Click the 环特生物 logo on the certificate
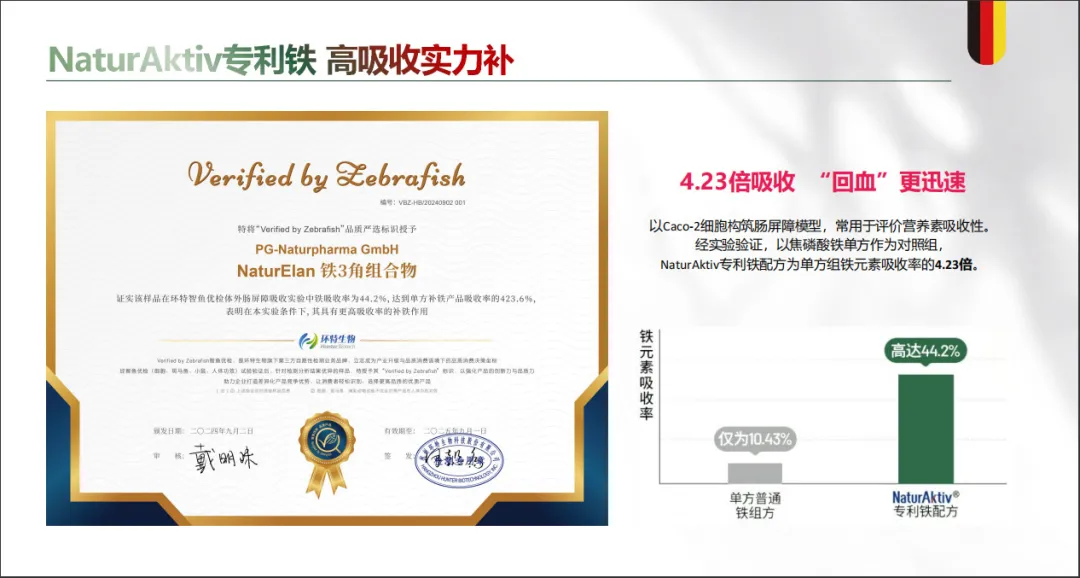Viewport: 1080px width, 578px height. tap(328, 340)
